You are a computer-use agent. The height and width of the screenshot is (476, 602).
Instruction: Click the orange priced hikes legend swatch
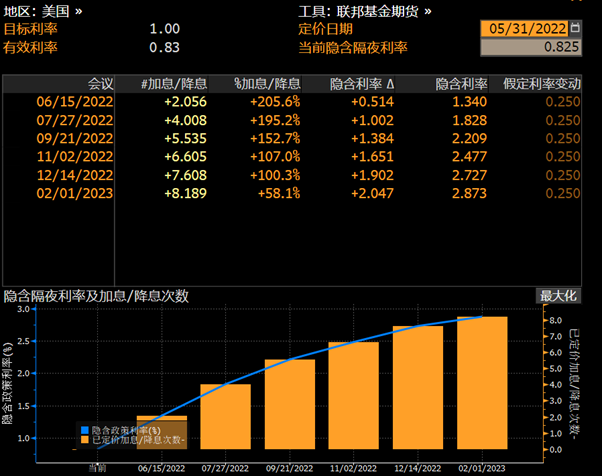[x=83, y=439]
